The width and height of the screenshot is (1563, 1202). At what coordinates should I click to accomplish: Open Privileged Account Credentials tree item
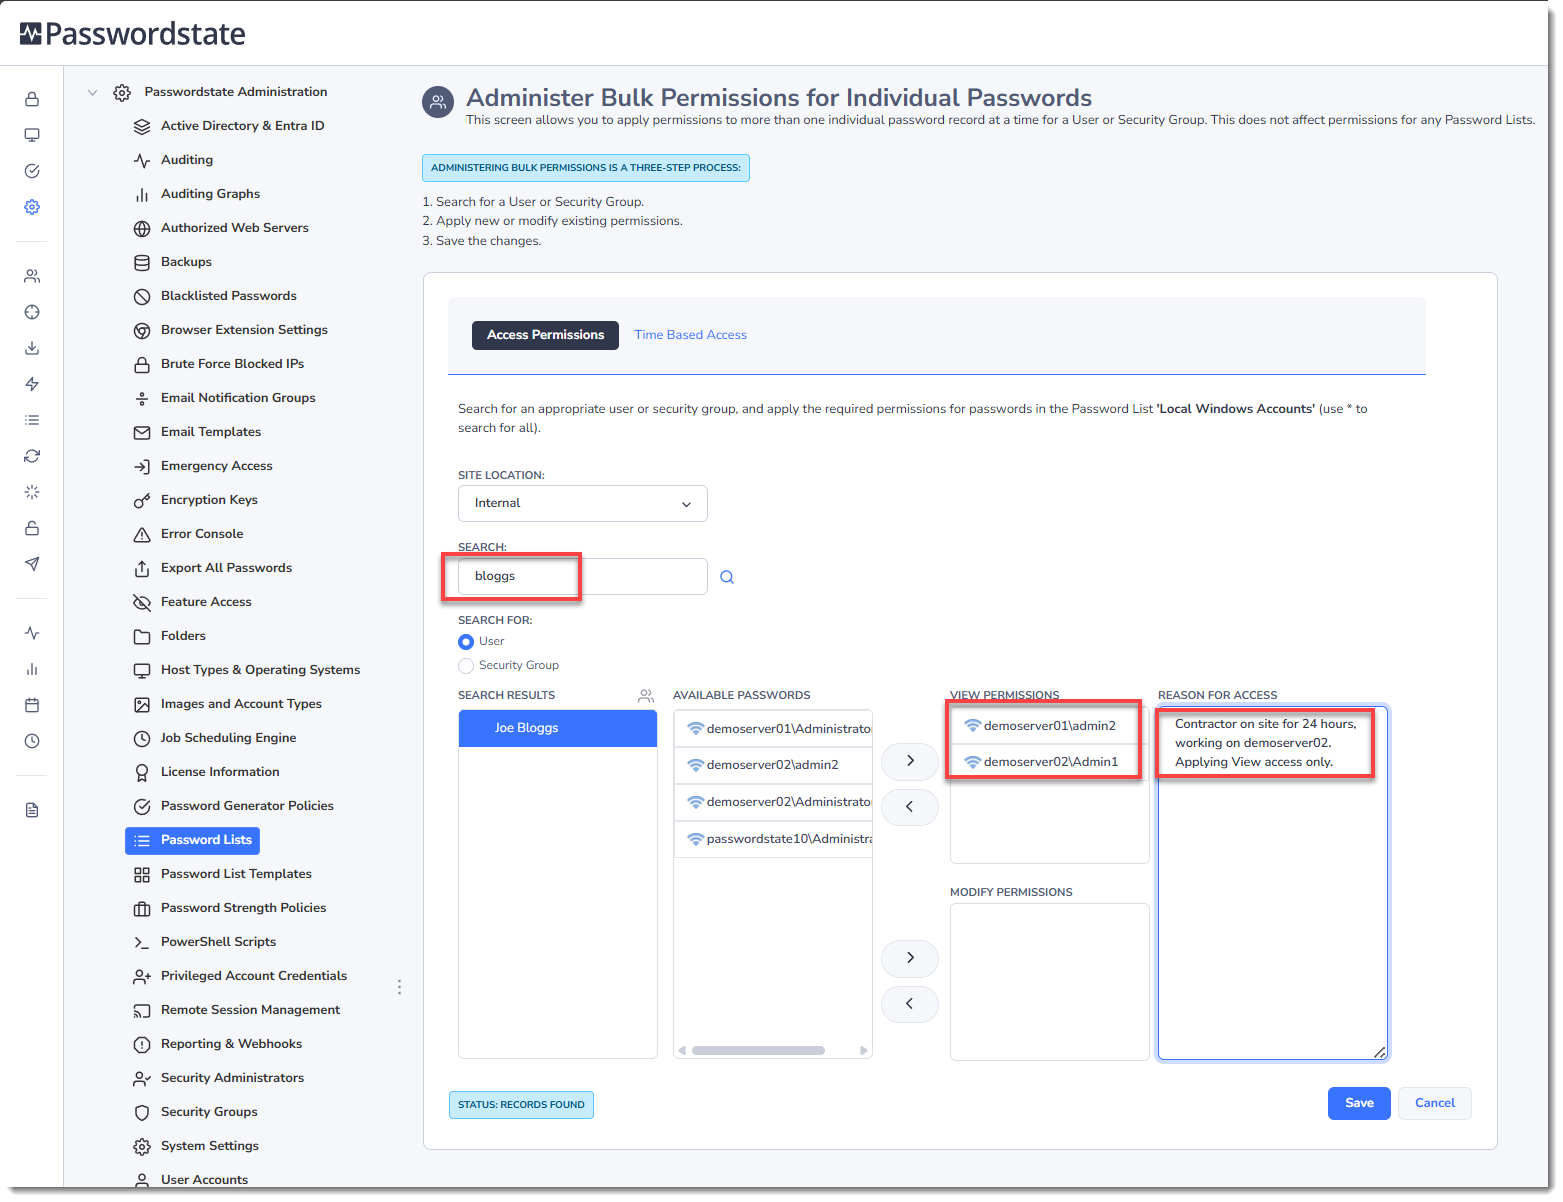[254, 976]
